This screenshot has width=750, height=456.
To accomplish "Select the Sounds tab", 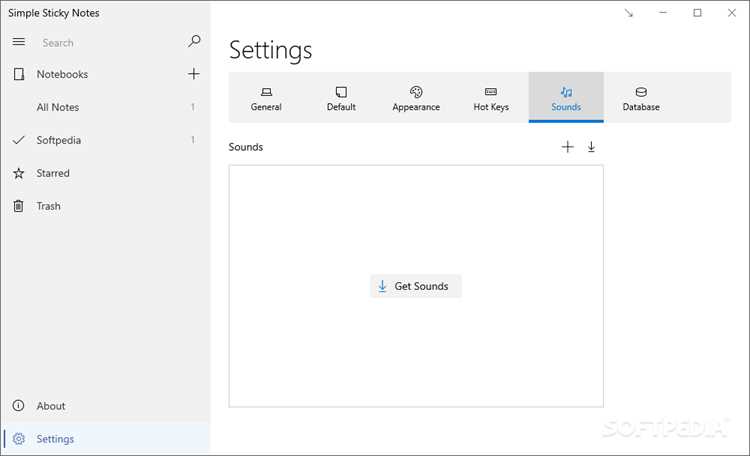I will pos(566,98).
